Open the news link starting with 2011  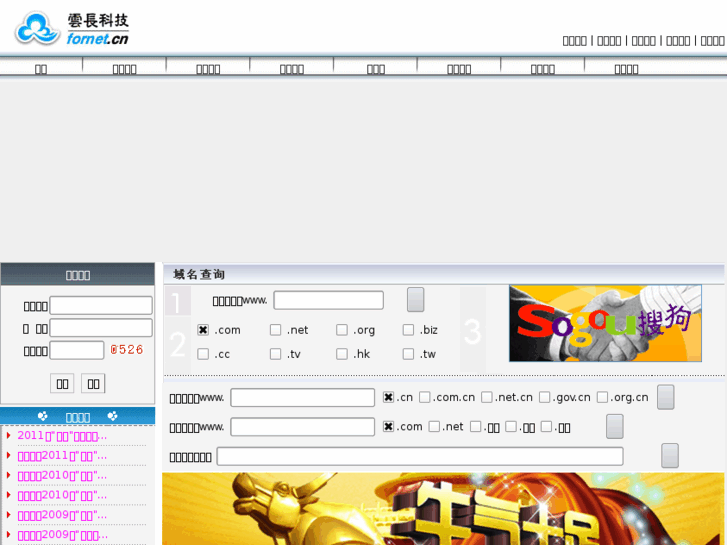[62, 436]
